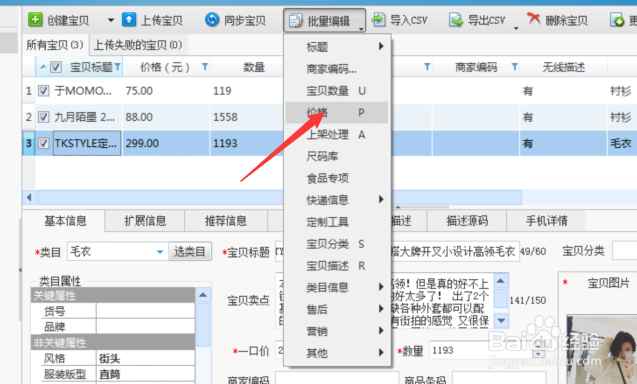Open the 营销 submenu

pos(337,331)
